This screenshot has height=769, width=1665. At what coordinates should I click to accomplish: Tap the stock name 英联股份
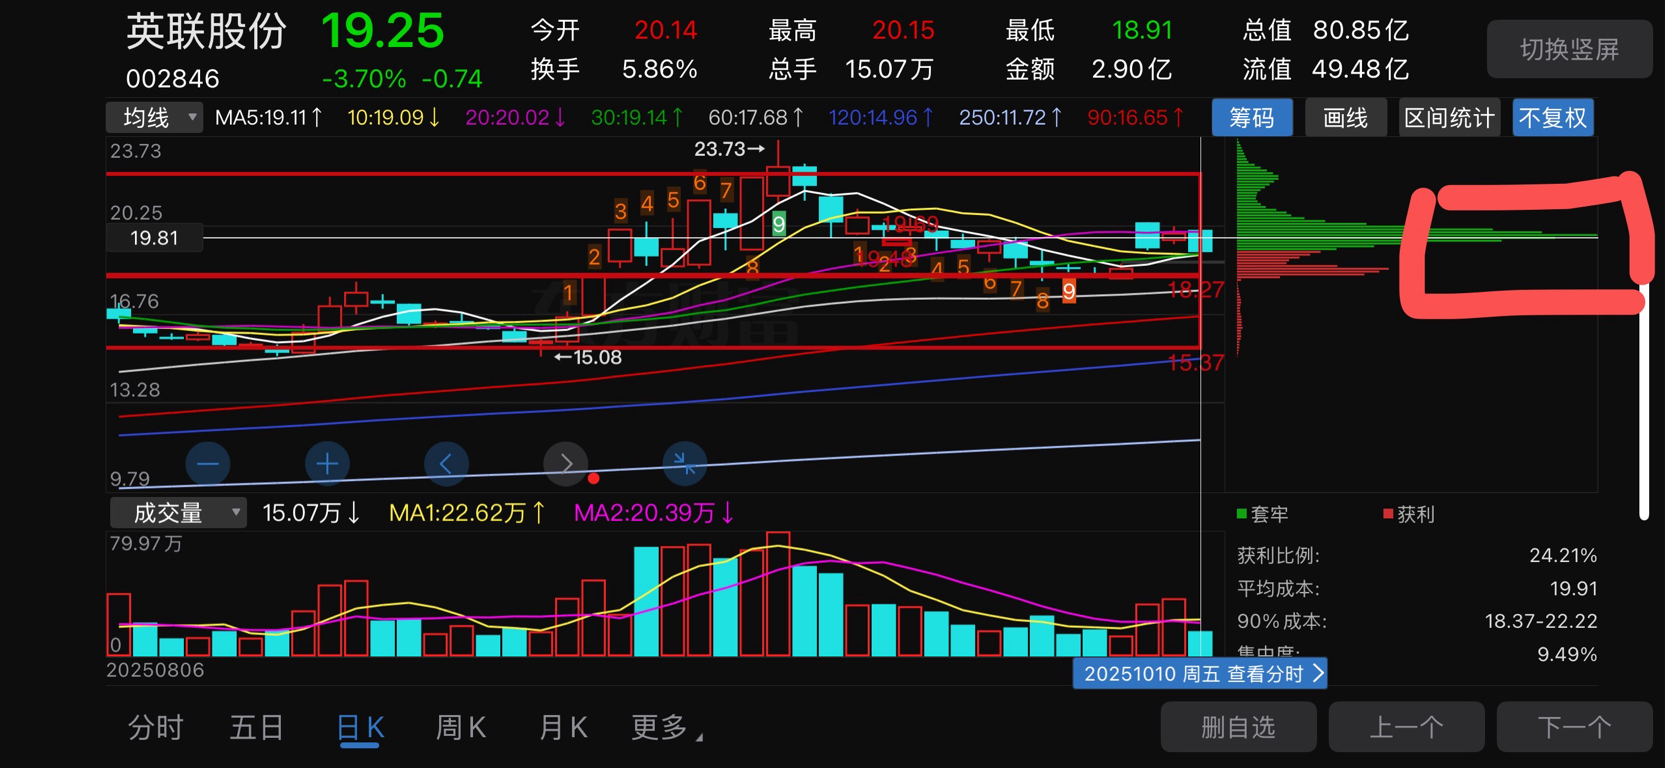tap(207, 31)
